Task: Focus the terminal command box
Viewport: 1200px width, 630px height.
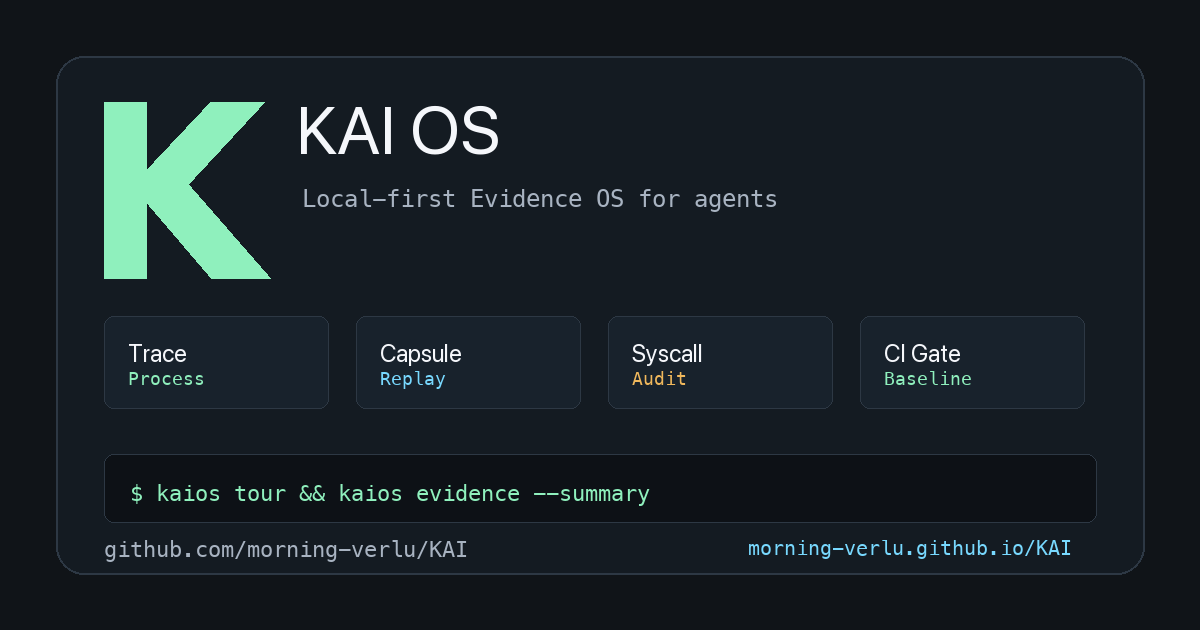Action: 600,489
